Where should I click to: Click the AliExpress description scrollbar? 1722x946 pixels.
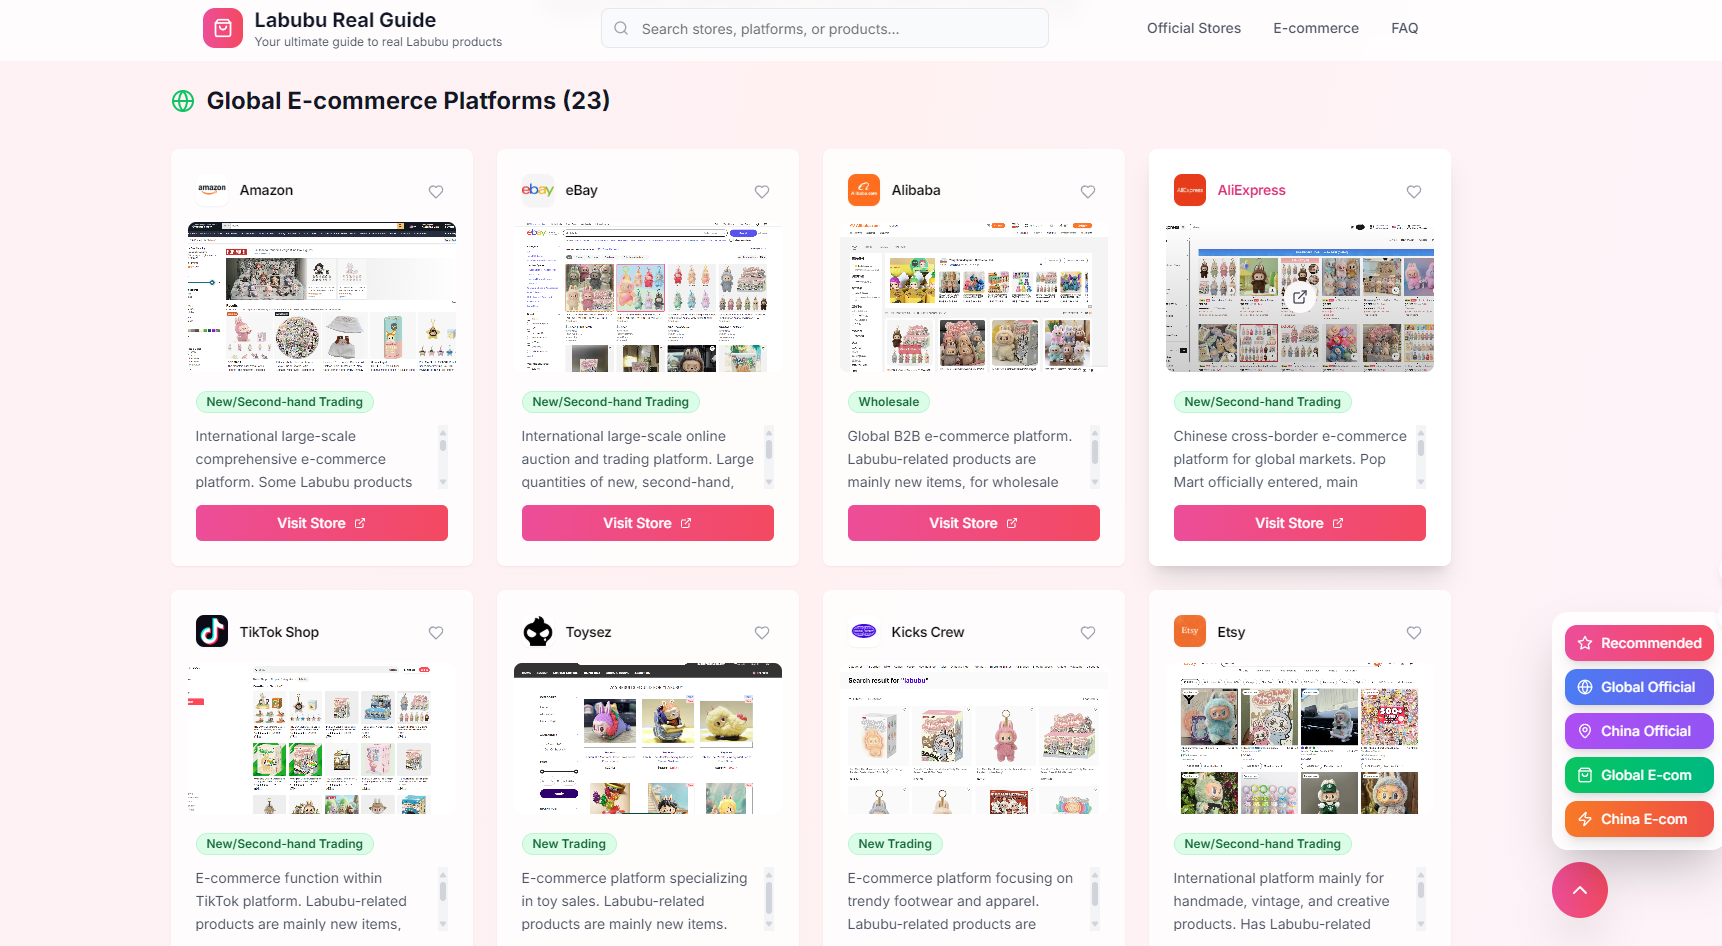click(1421, 457)
